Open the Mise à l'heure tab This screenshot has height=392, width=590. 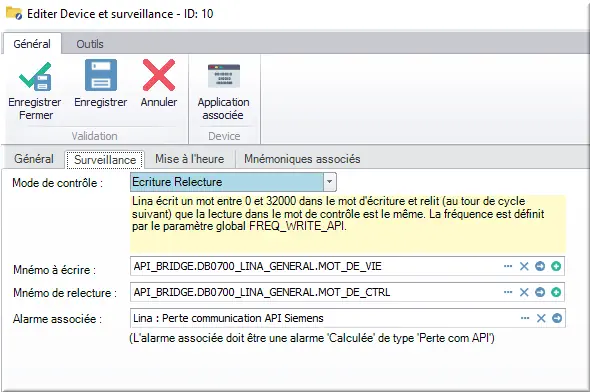pos(190,159)
